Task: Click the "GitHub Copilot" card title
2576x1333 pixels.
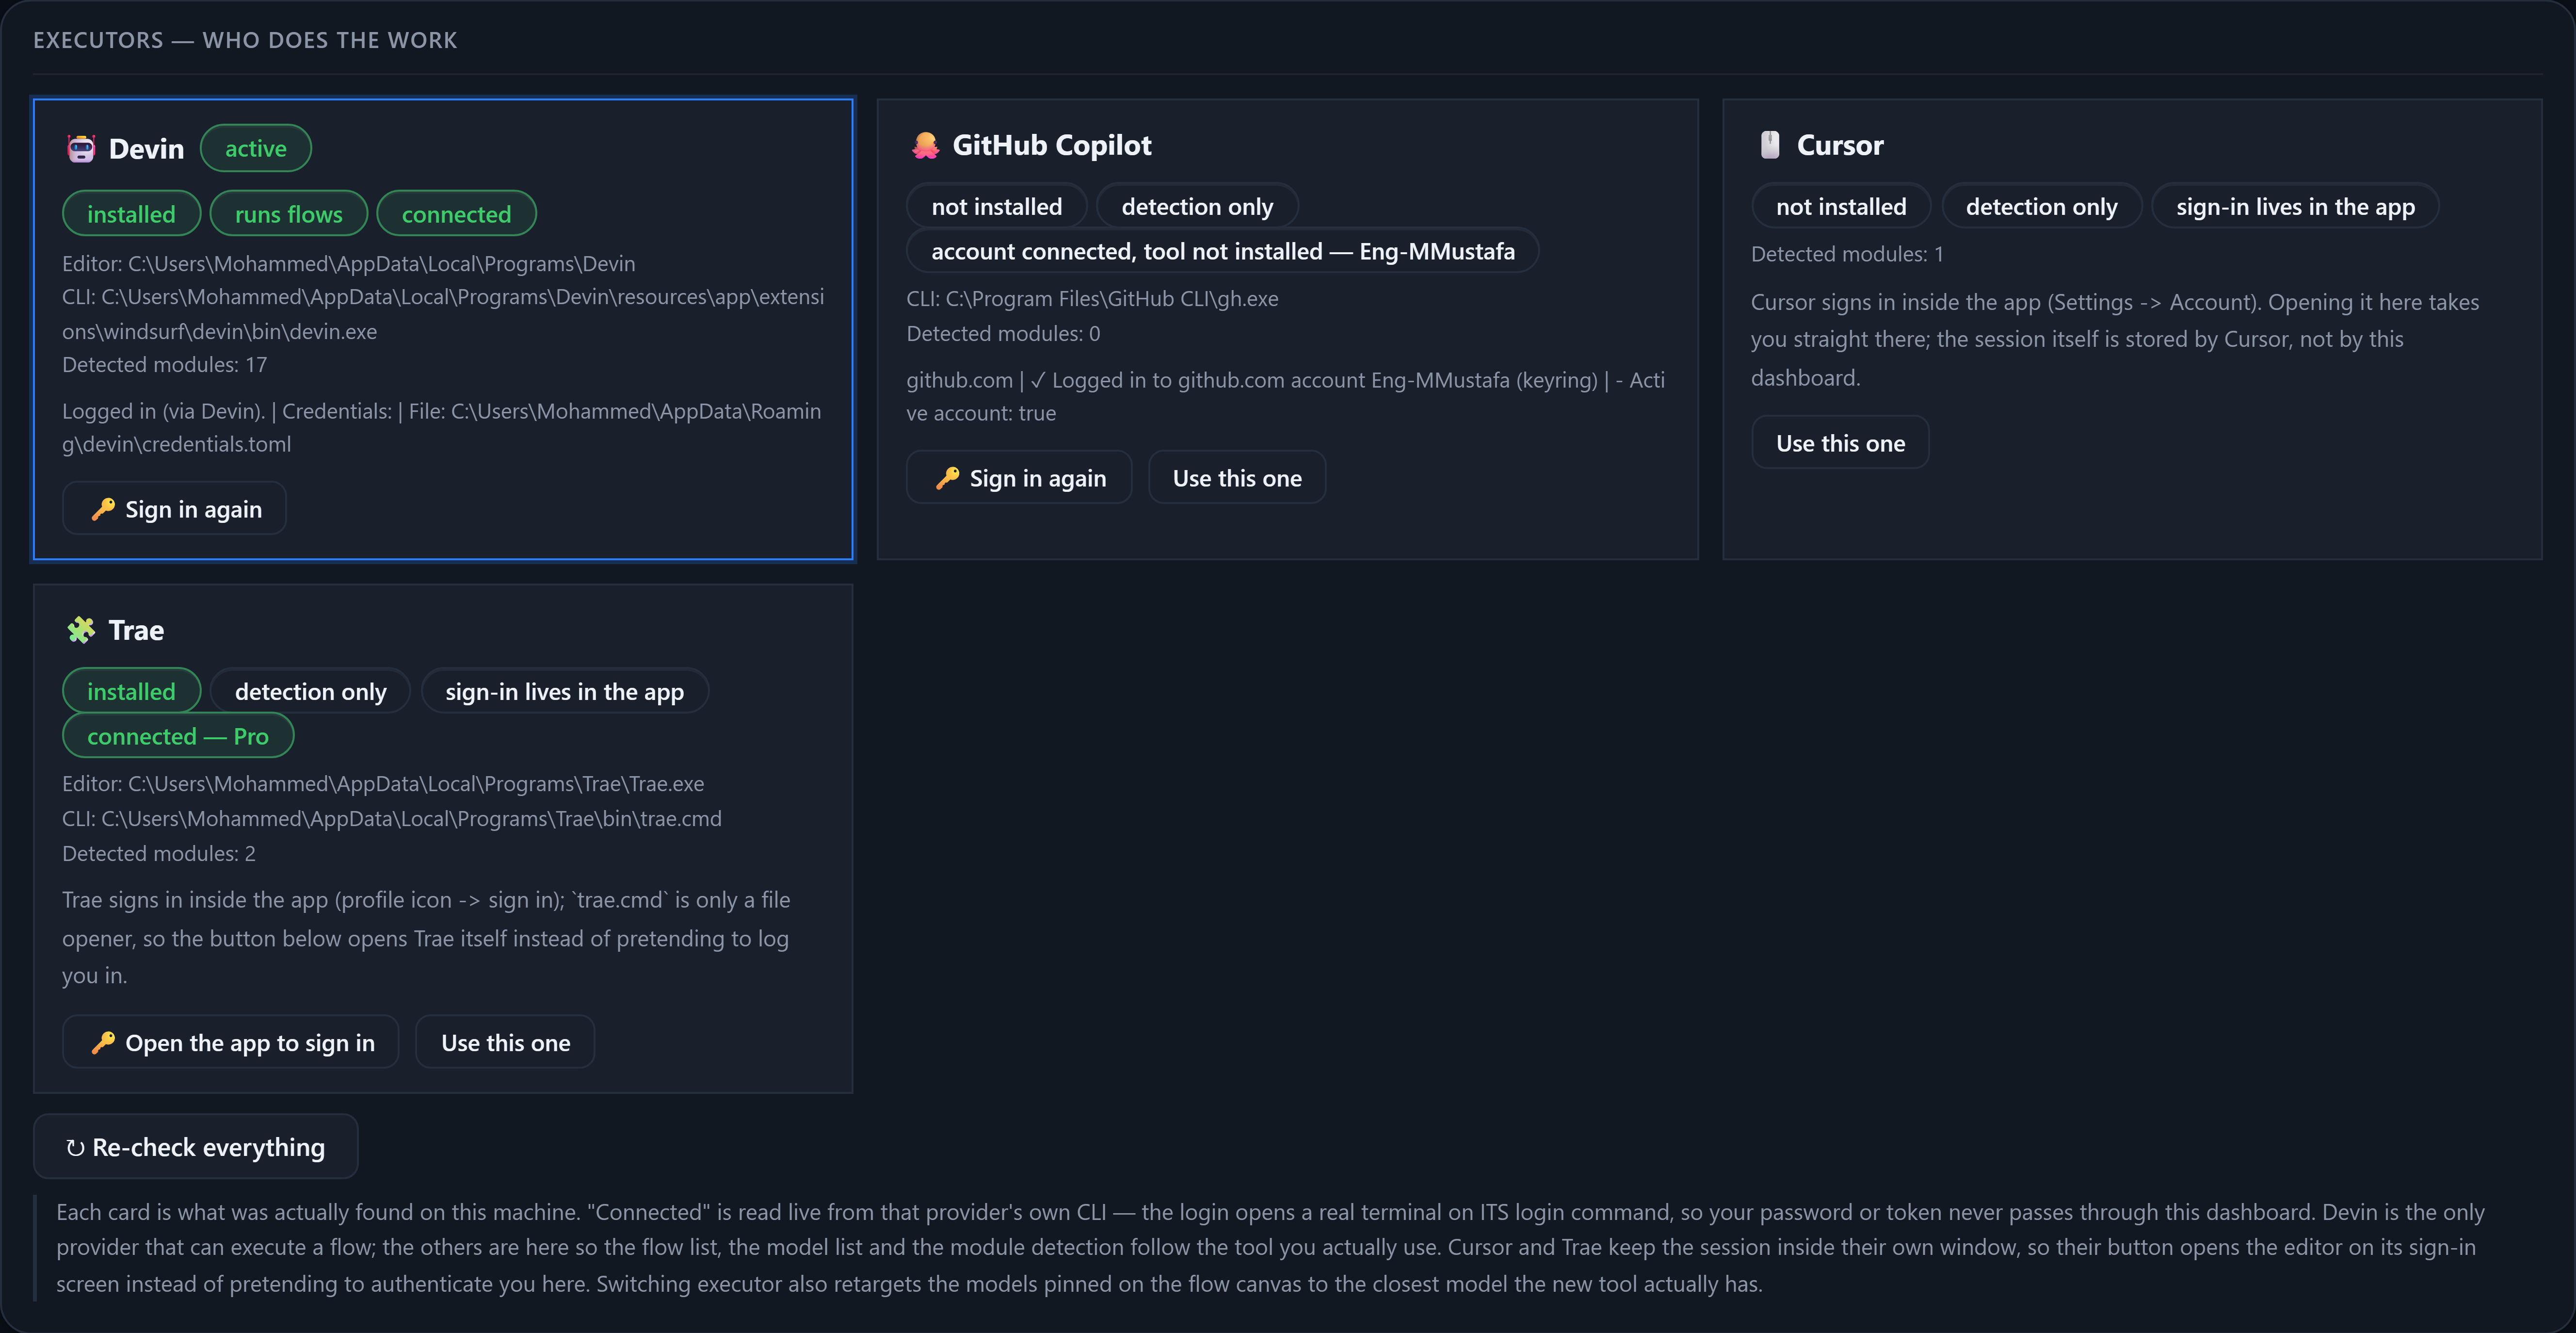Action: click(x=1052, y=146)
